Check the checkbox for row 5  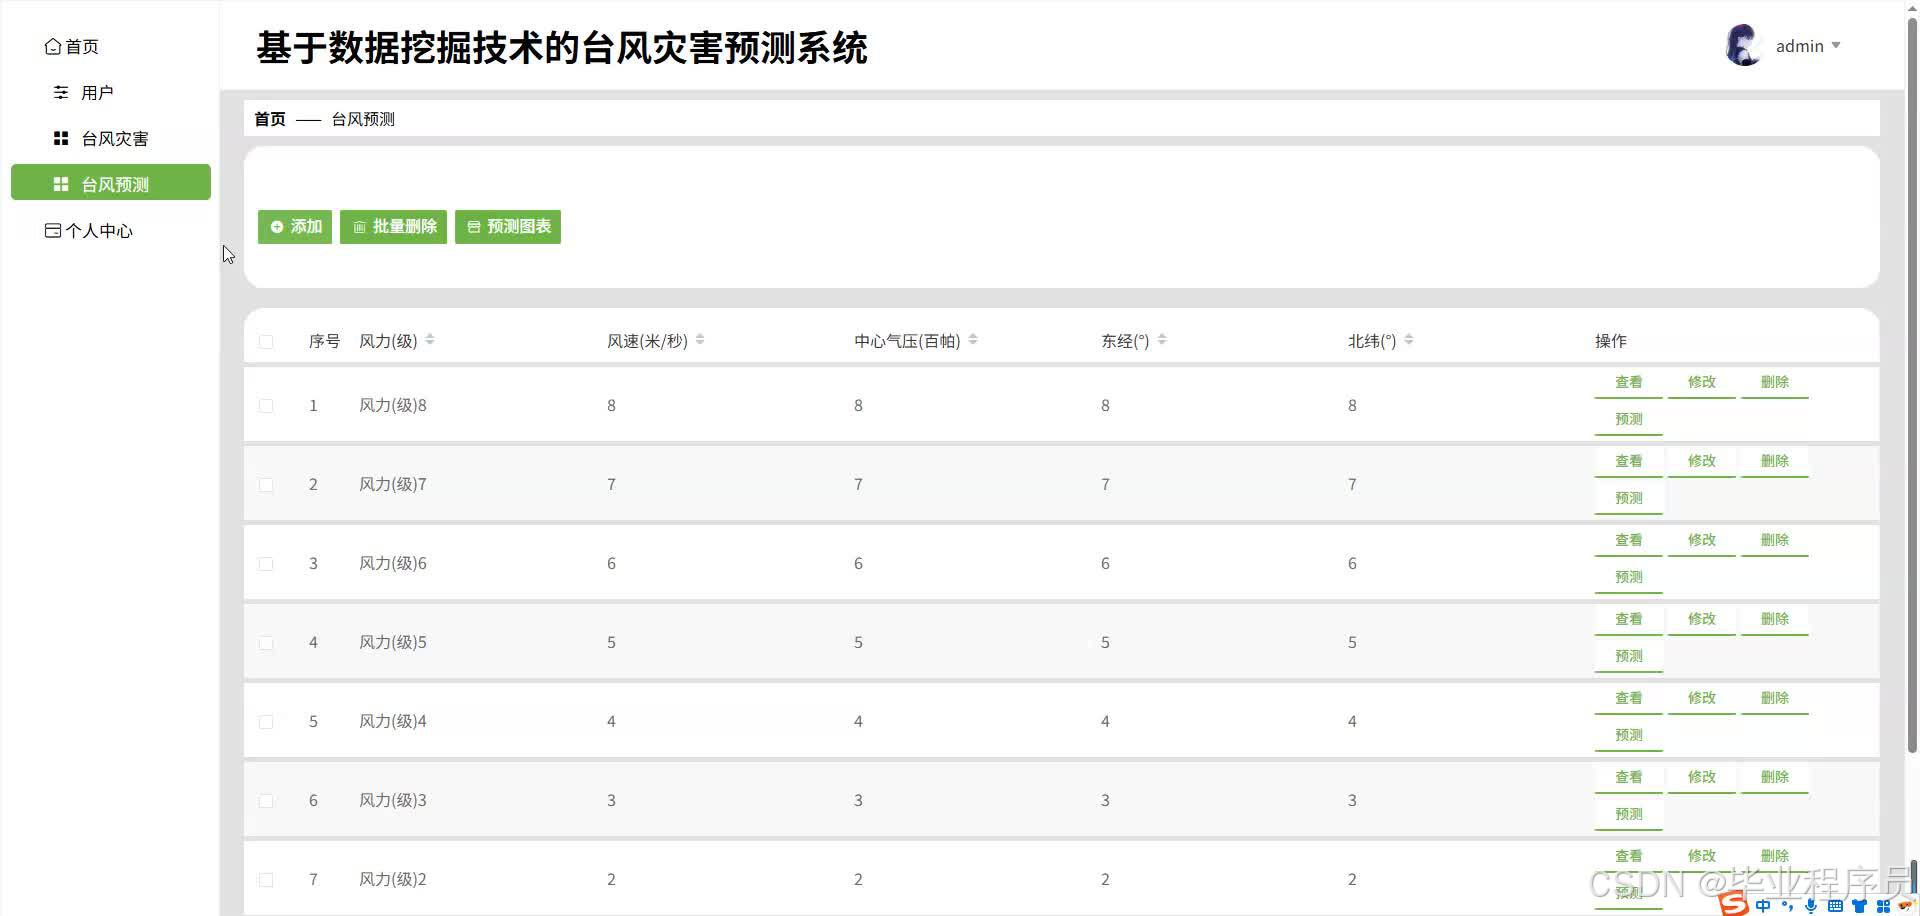266,722
